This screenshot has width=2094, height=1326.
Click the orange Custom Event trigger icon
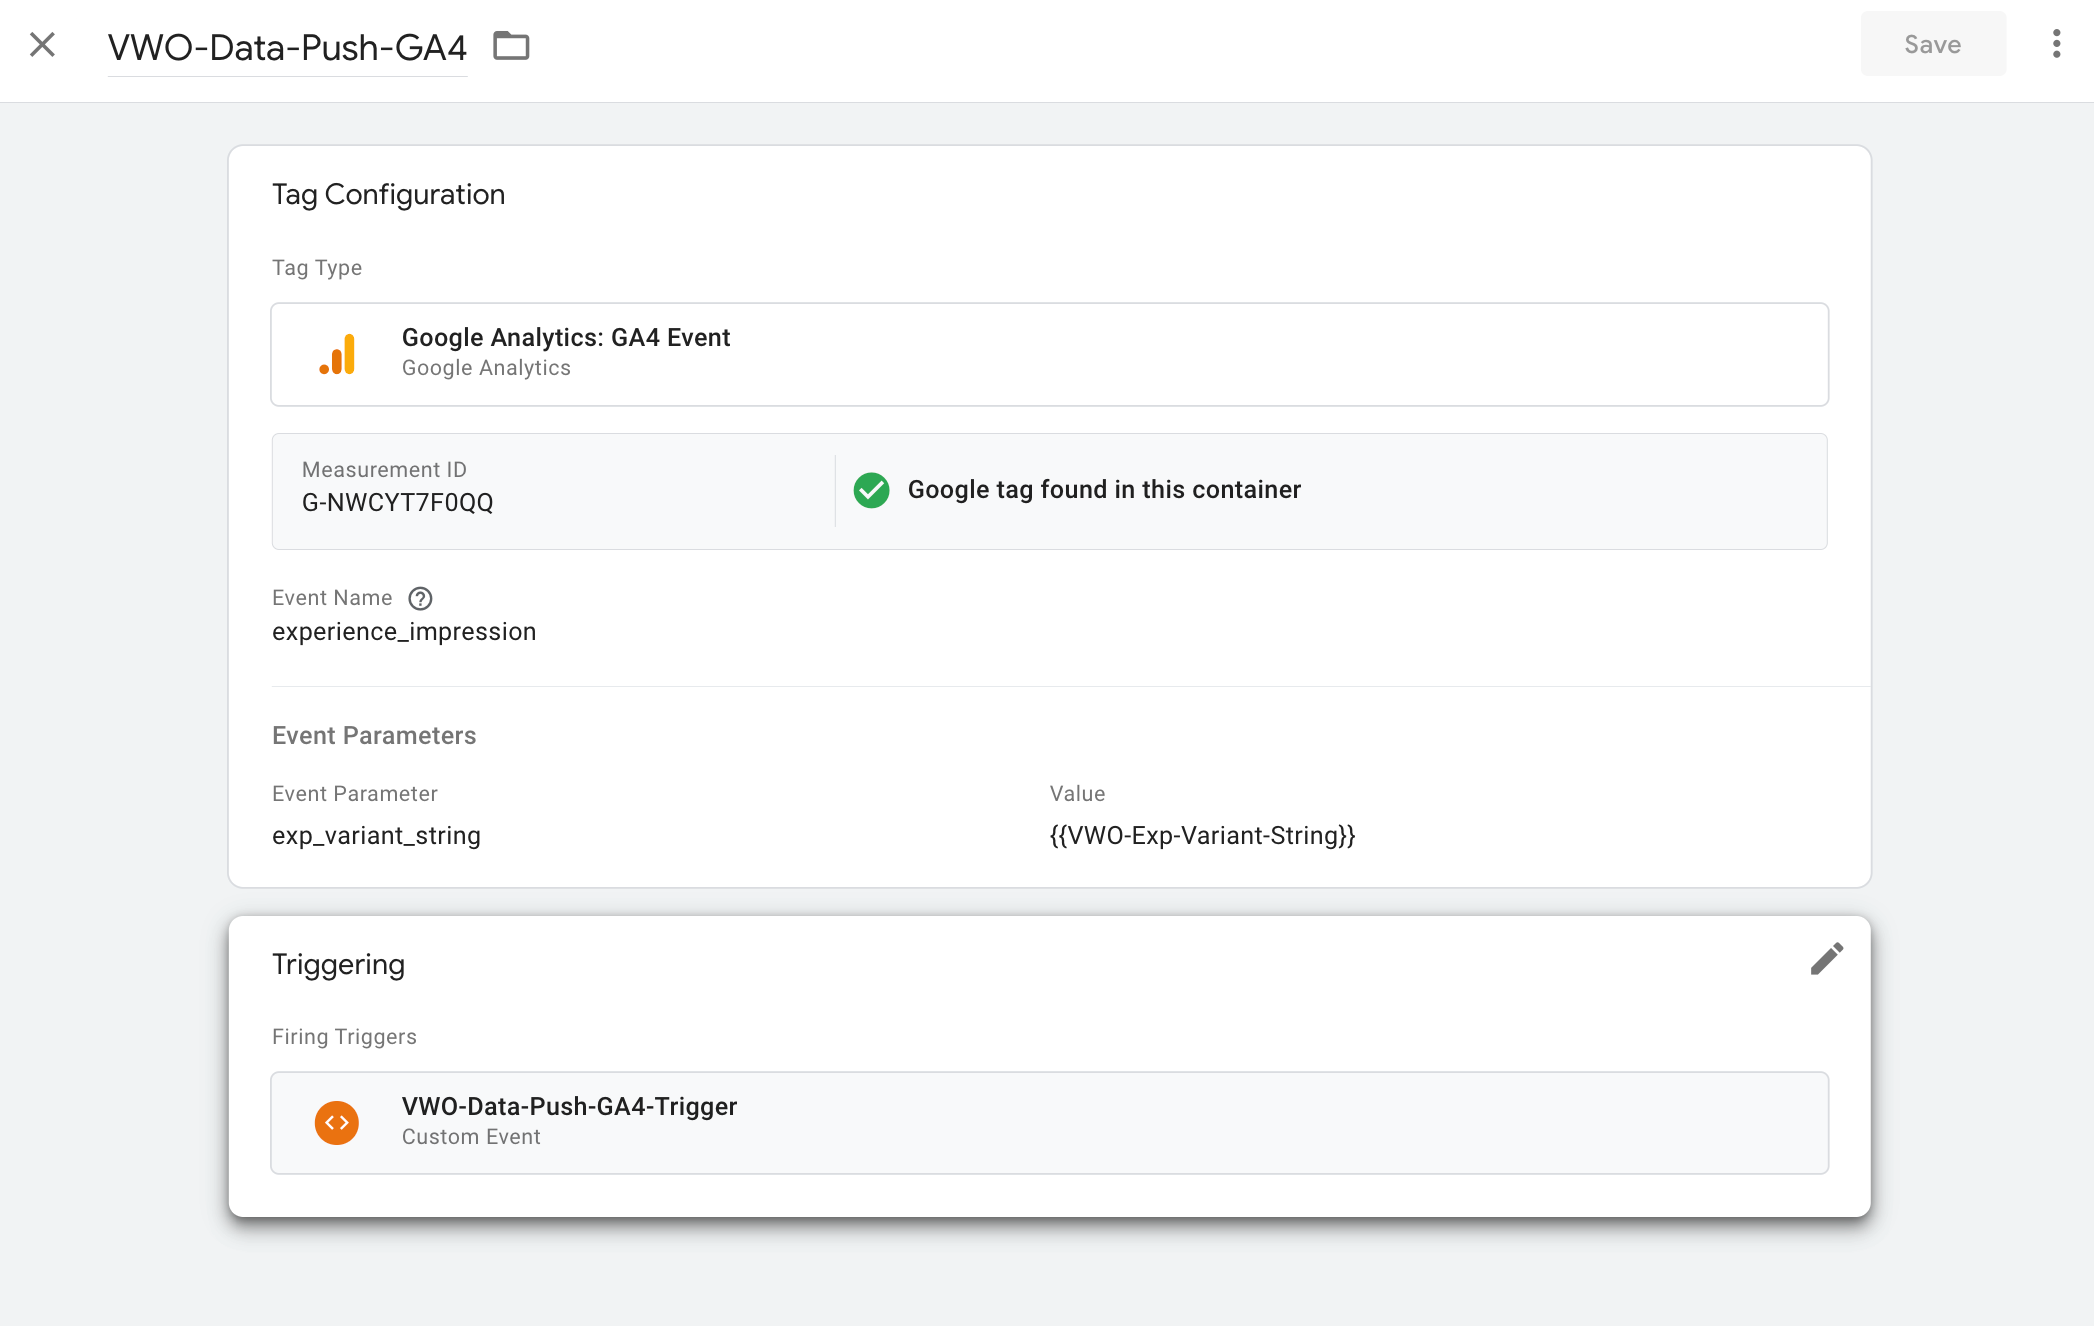pos(337,1123)
